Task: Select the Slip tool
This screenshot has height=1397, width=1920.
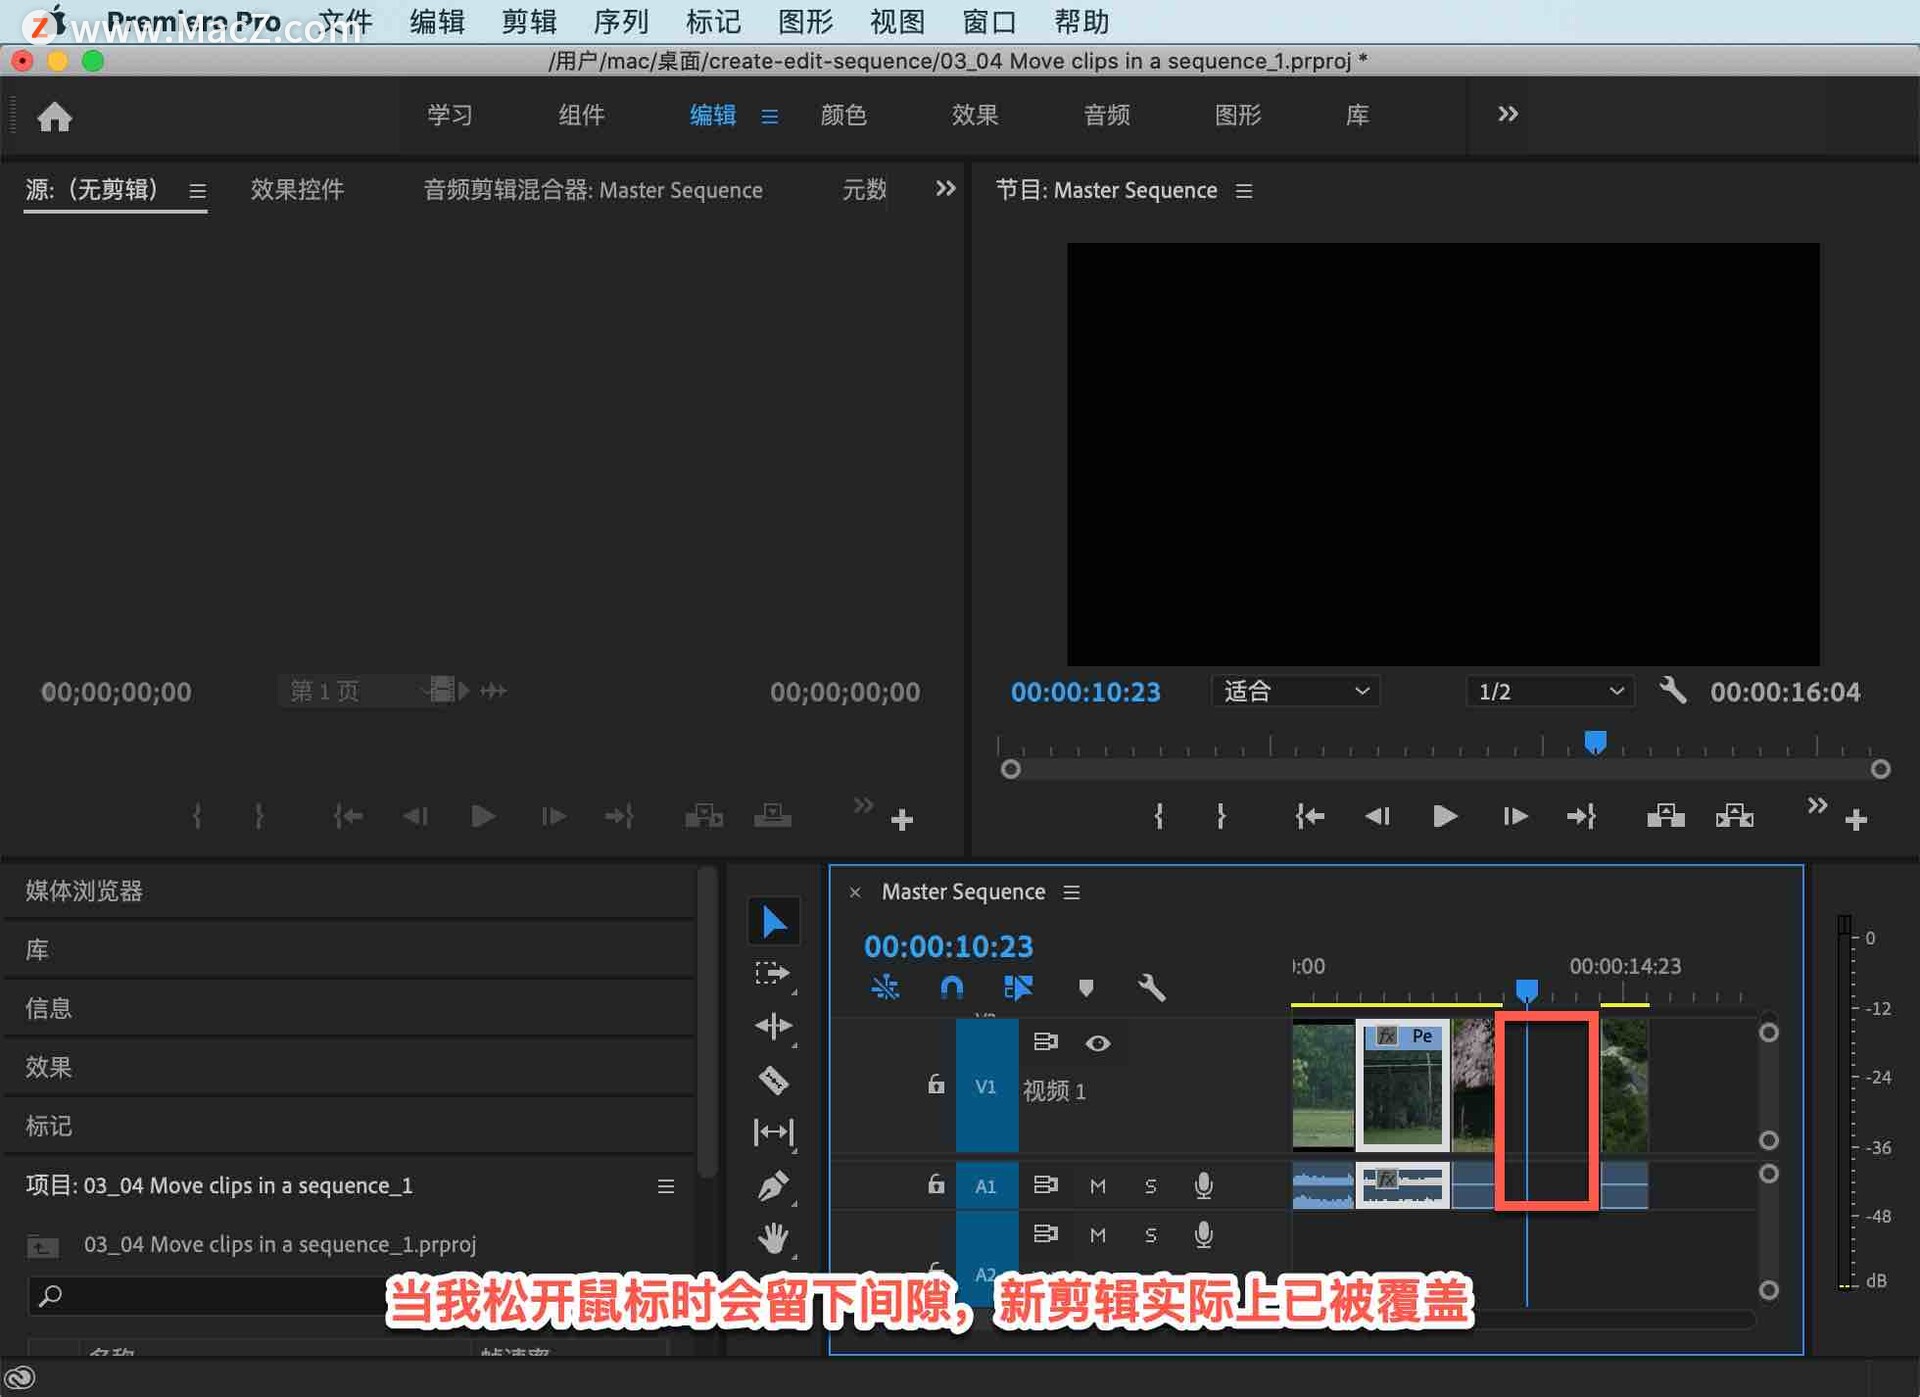Action: click(x=773, y=1132)
